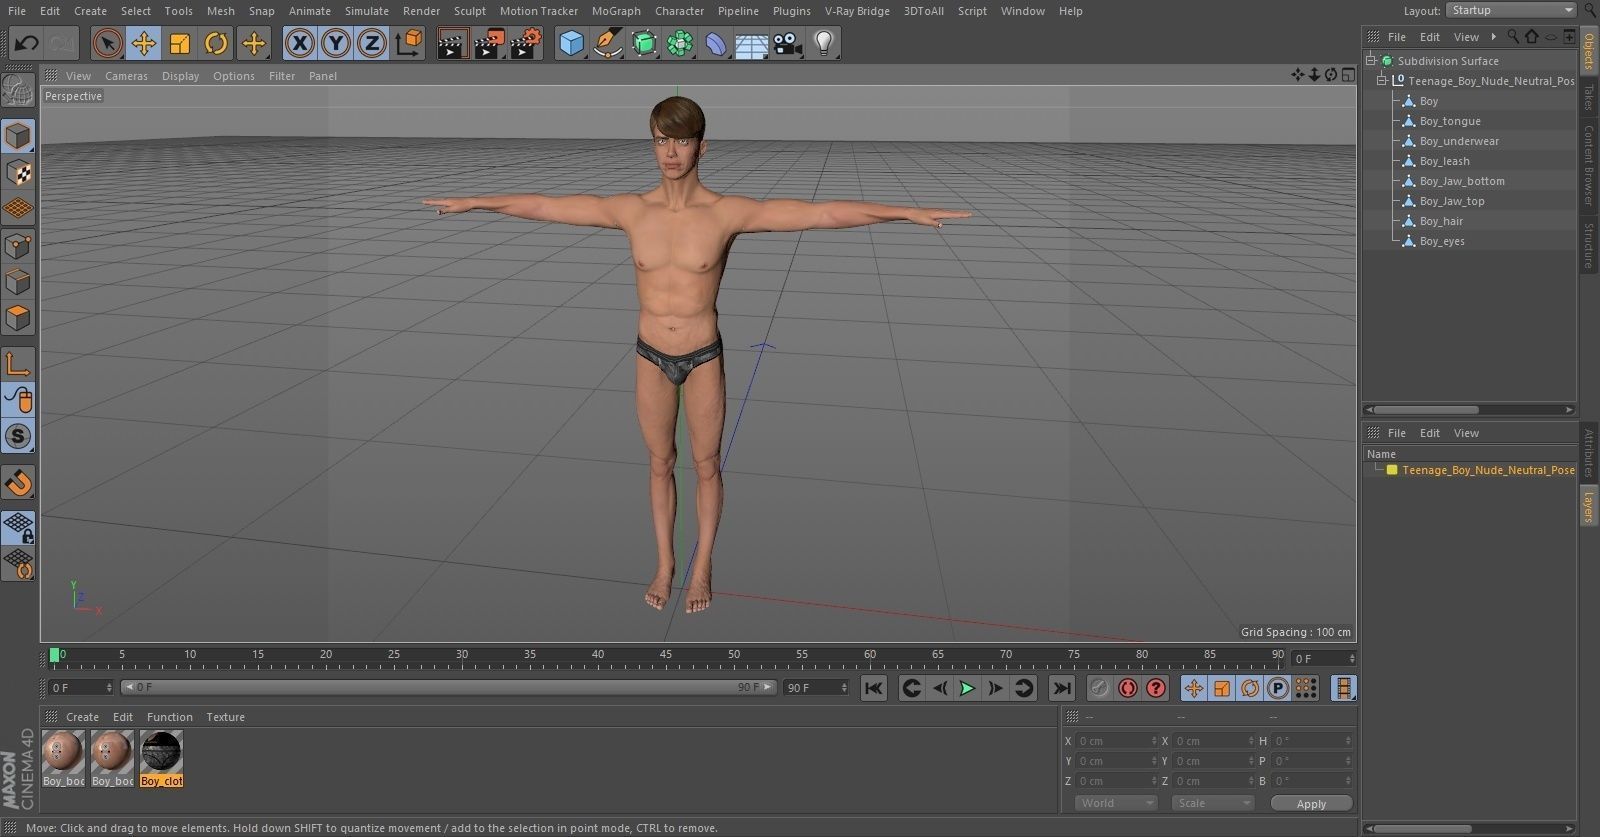Open viewport Display menu
This screenshot has width=1600, height=837.
180,76
